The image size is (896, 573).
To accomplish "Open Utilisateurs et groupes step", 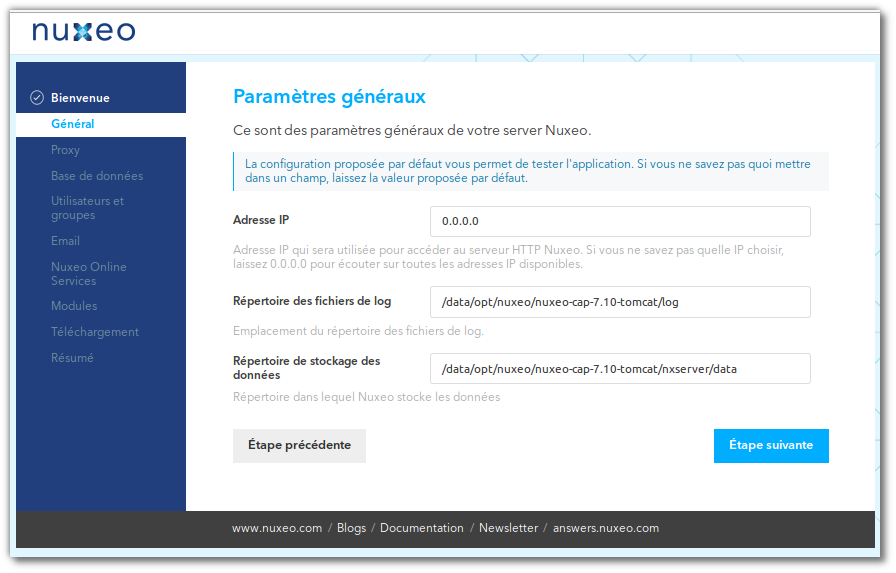I will pos(87,208).
